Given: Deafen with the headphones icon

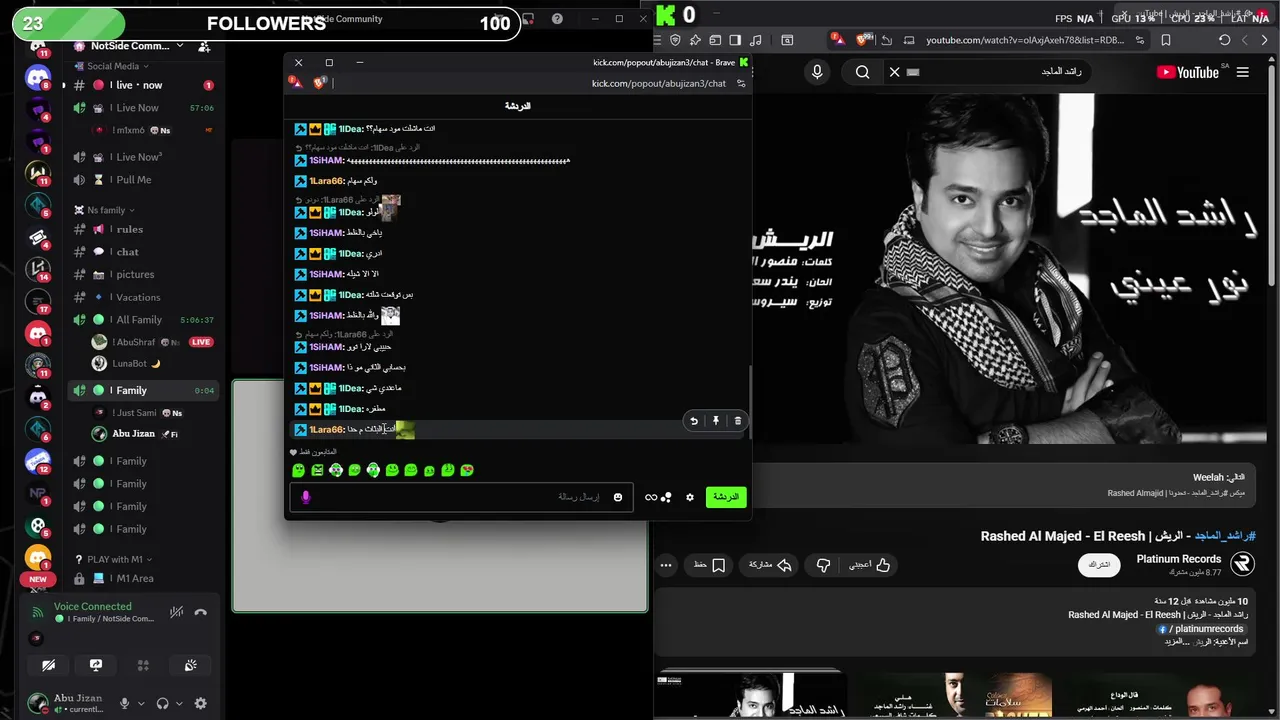Looking at the screenshot, I should click(x=162, y=703).
